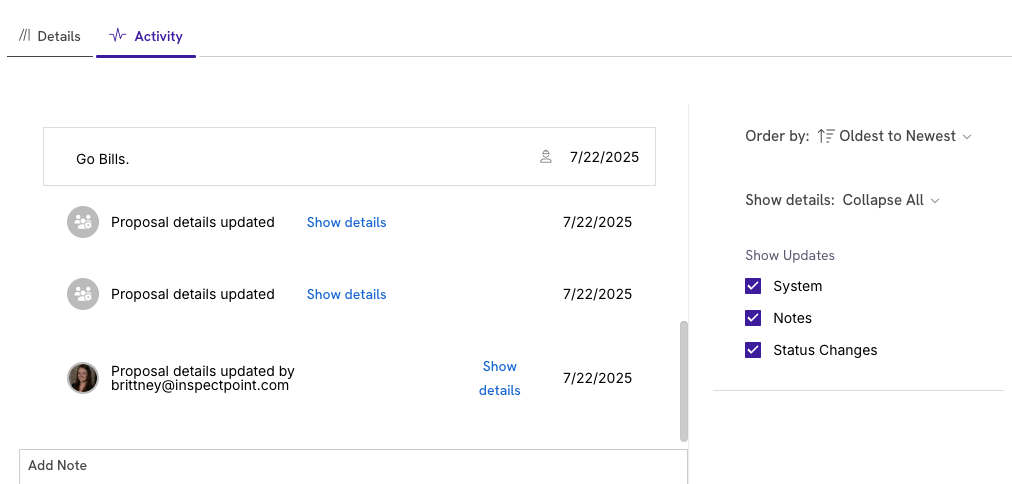Show details for first Proposal details updated

[347, 222]
